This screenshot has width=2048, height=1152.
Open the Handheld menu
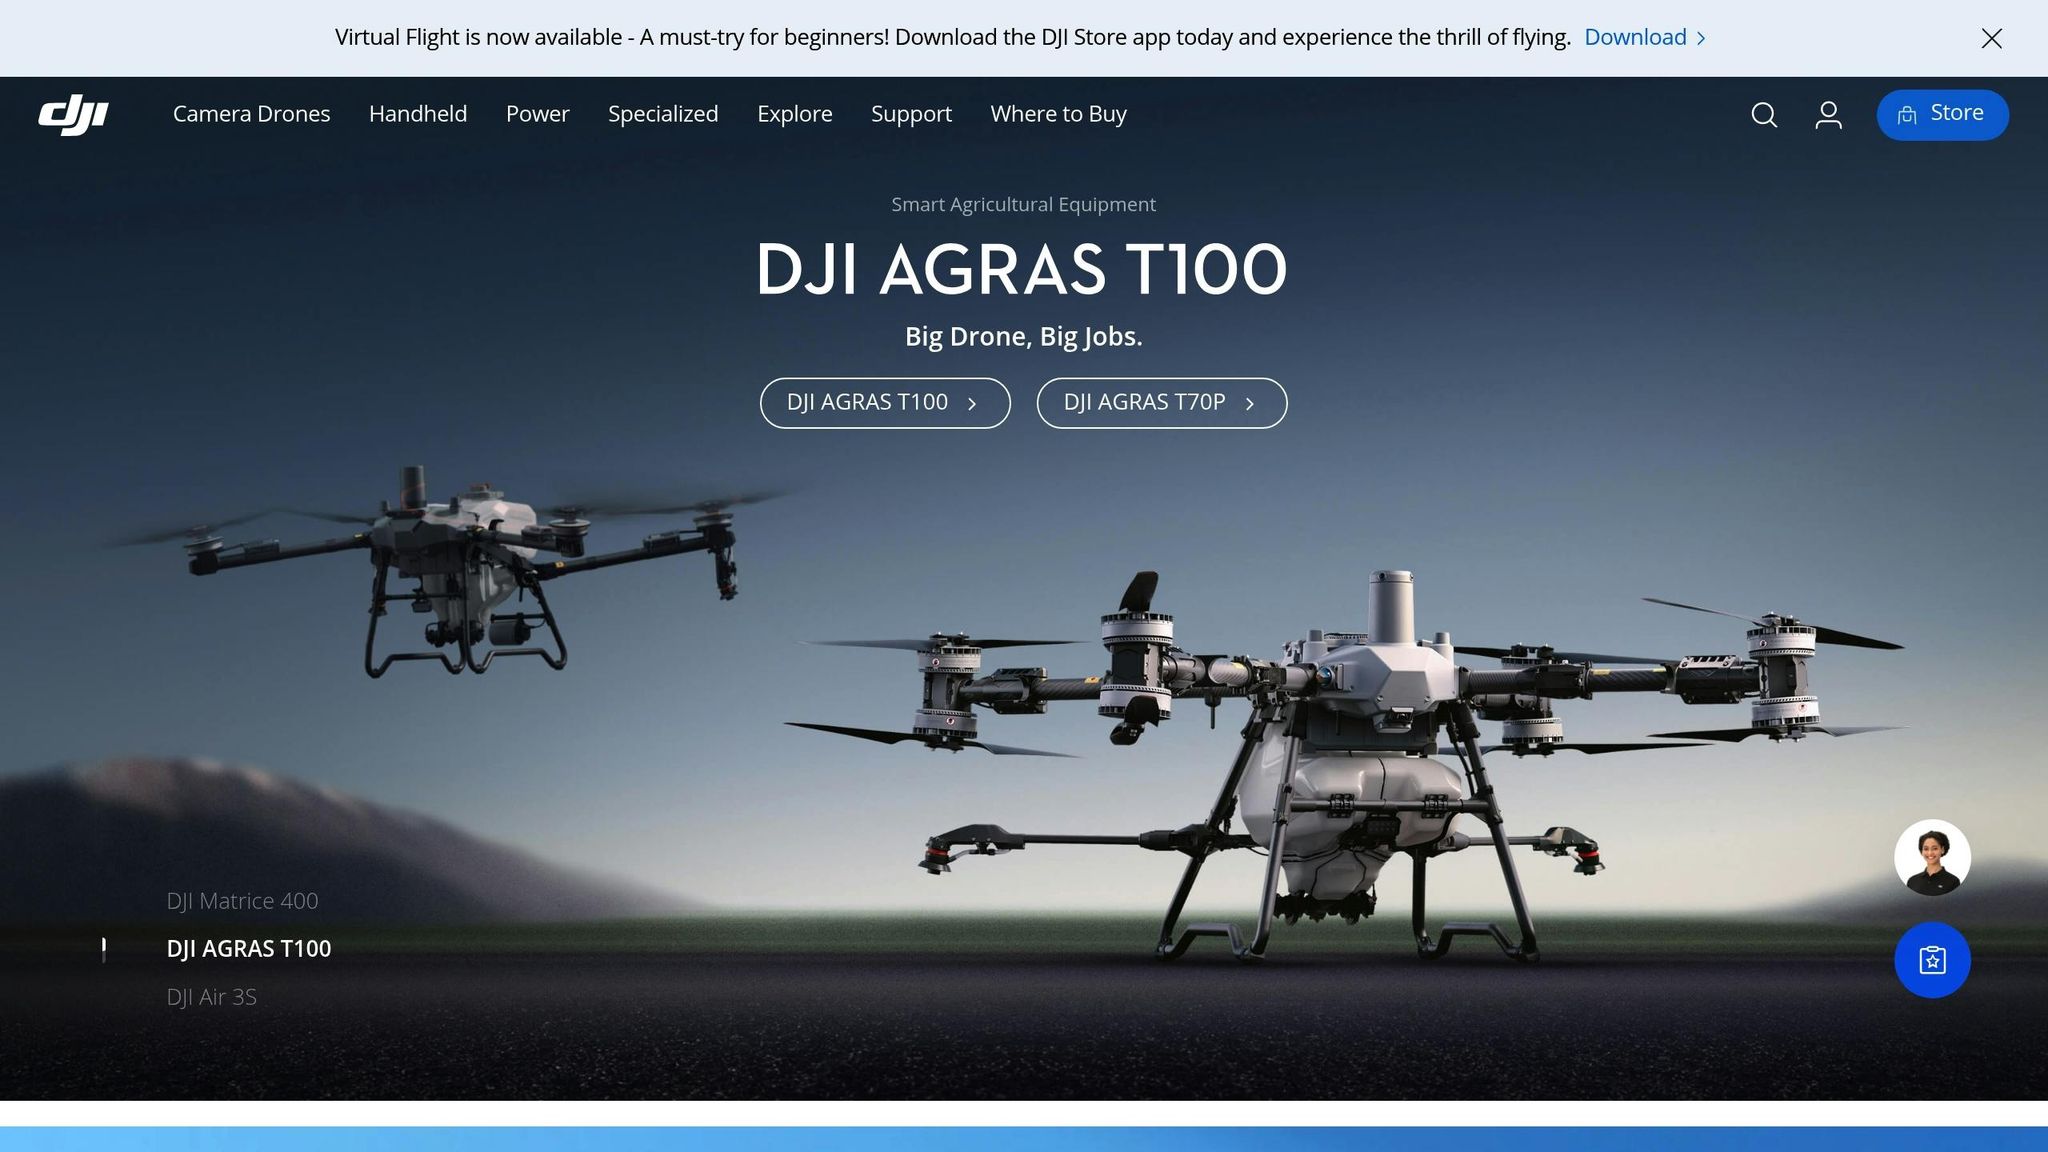coord(418,114)
